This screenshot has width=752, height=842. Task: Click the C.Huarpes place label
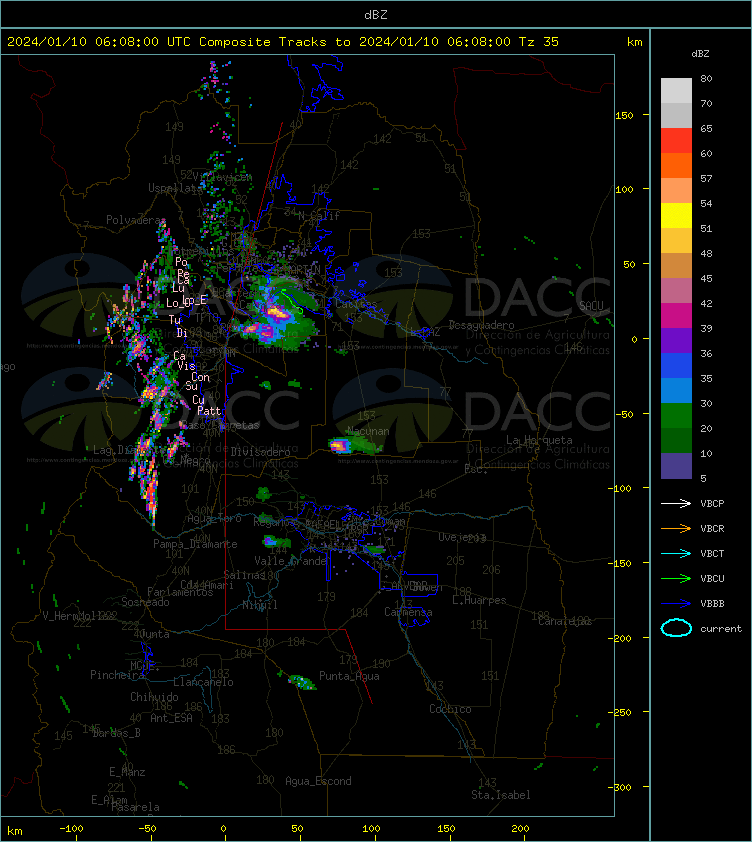pyautogui.click(x=479, y=600)
